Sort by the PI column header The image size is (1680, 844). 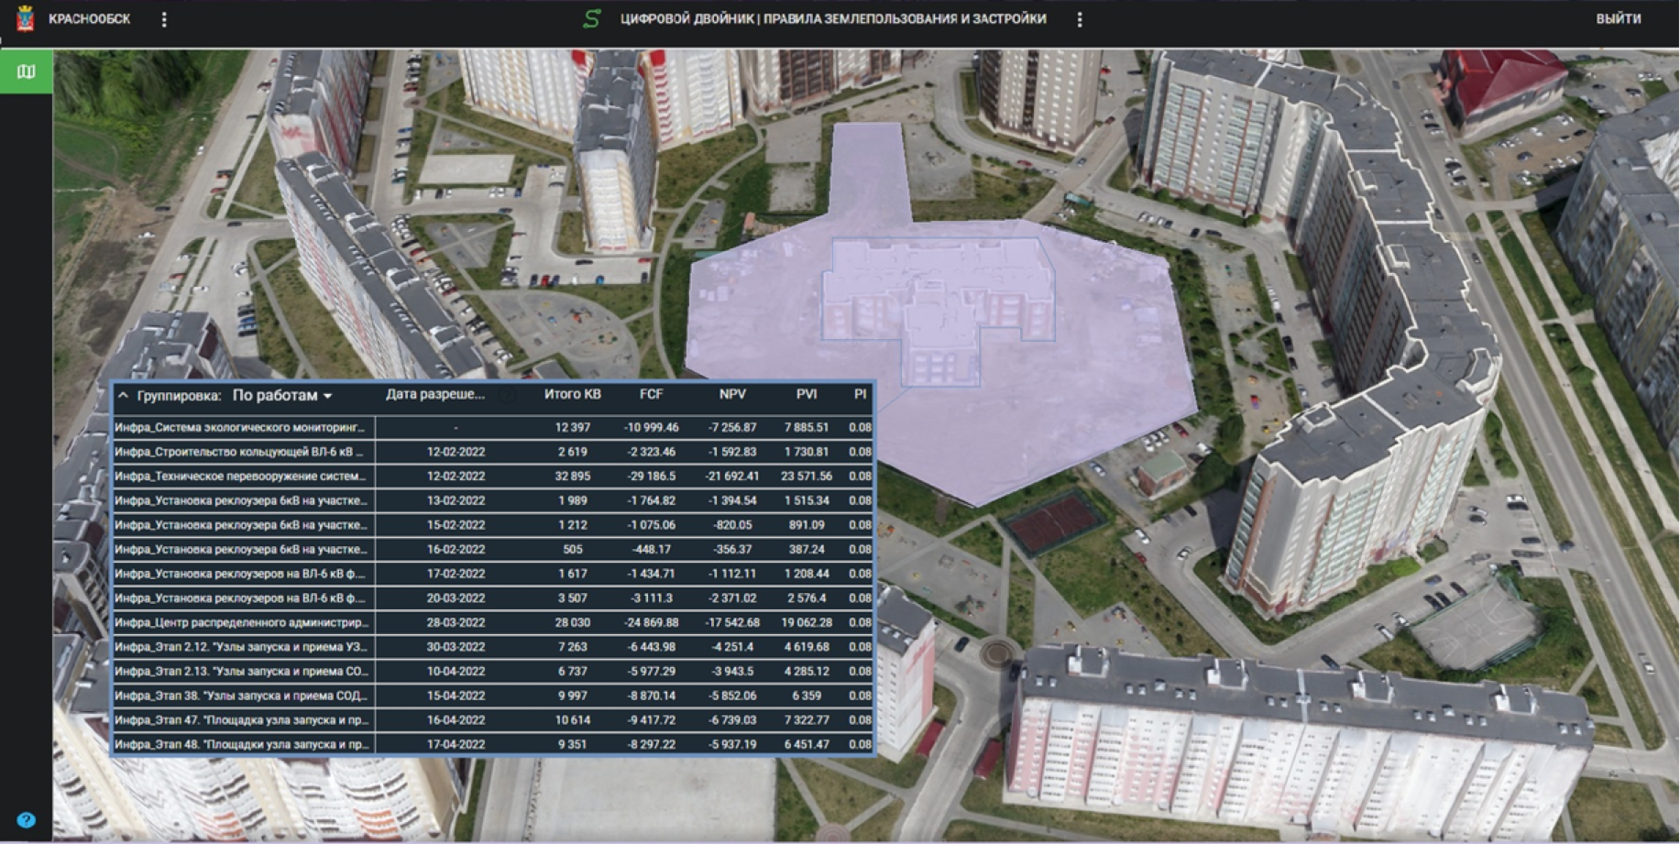[860, 394]
